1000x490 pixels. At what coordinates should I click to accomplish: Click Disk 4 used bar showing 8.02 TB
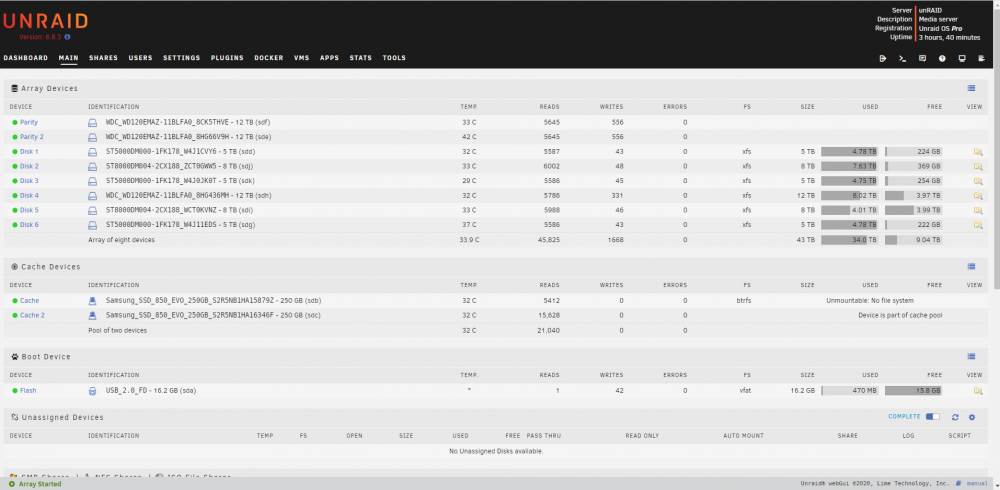tap(849, 196)
